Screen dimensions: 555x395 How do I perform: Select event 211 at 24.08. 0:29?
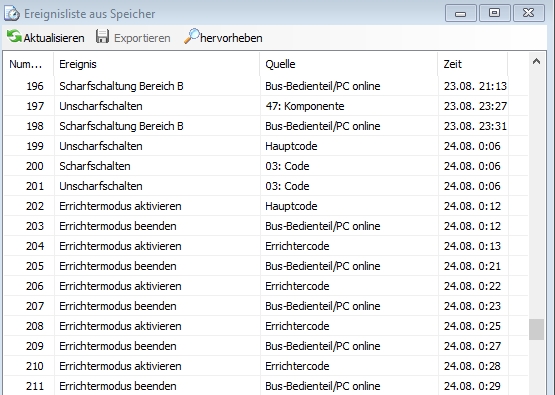tap(266, 386)
